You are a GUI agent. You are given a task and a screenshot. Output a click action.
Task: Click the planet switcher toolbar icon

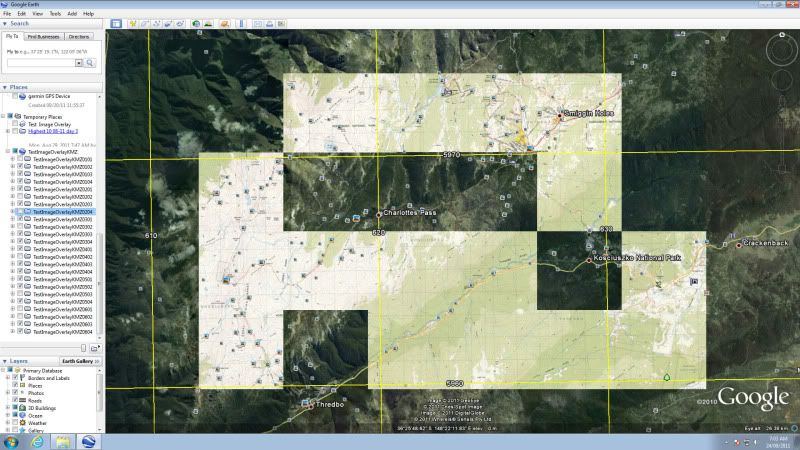click(x=224, y=23)
